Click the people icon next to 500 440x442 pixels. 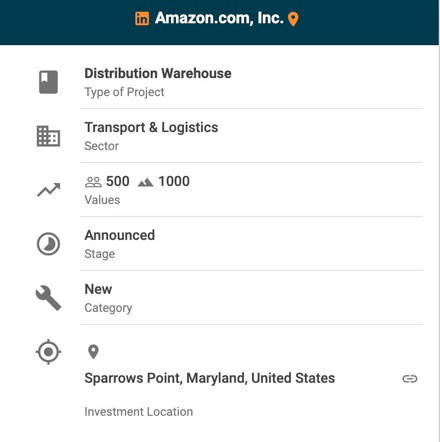93,182
